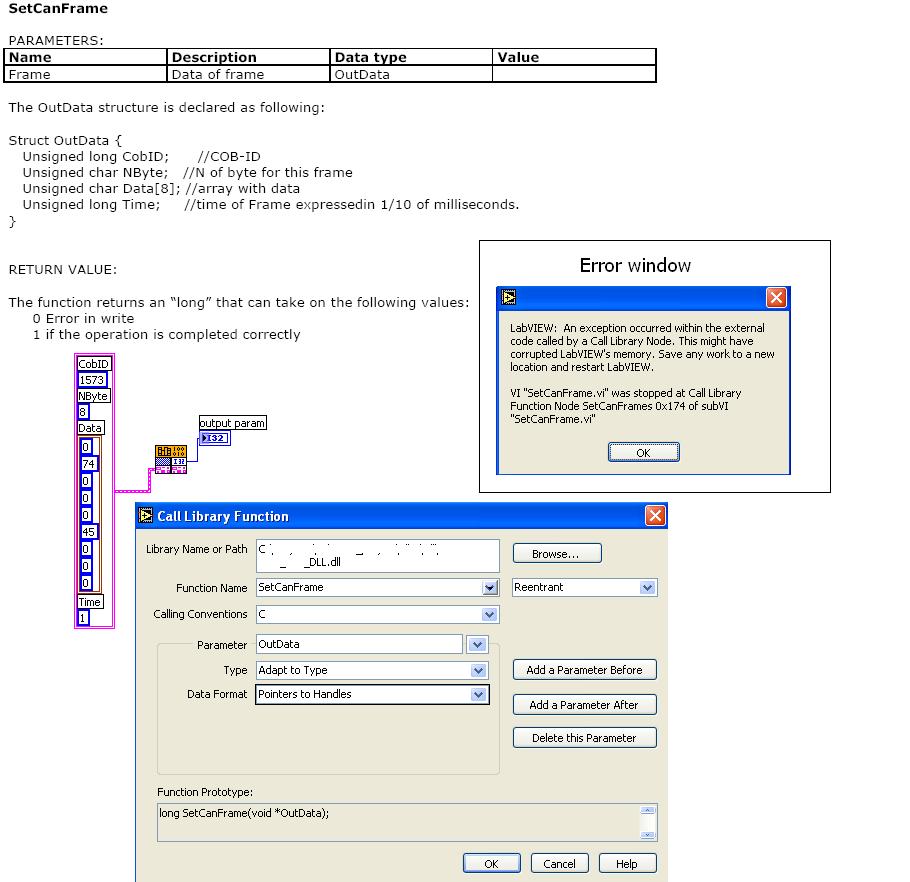
Task: Click the LabVIEW icon in the Call Library Function title bar
Action: pos(146,515)
